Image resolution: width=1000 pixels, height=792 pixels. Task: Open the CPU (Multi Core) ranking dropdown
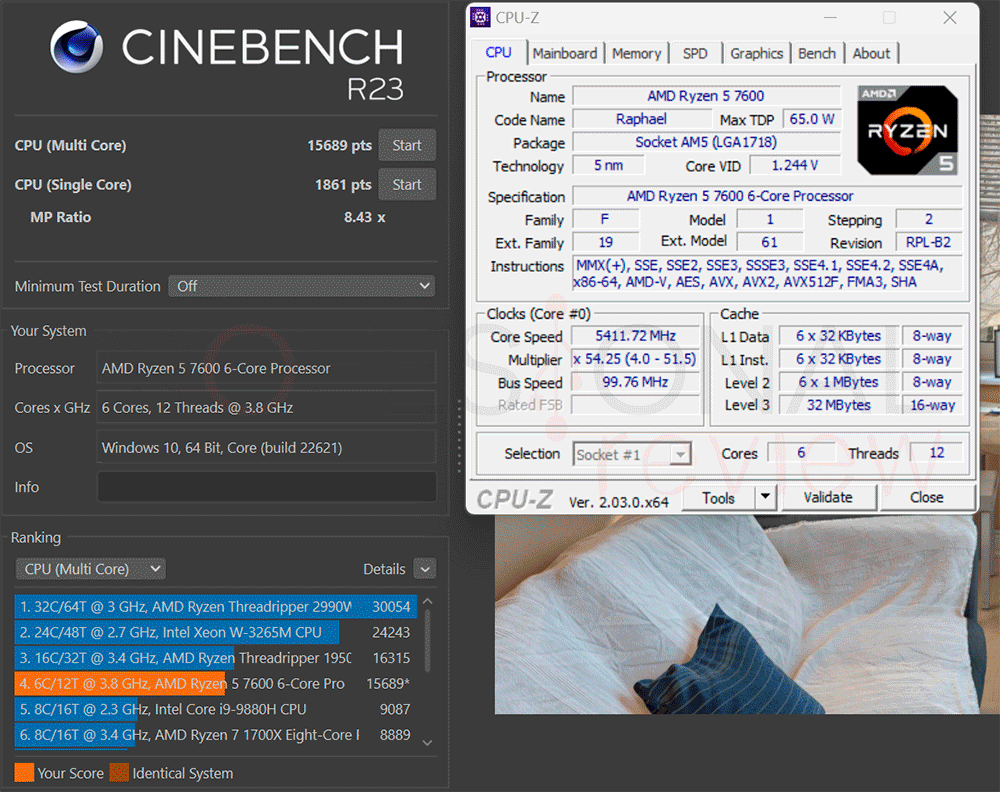(91, 569)
